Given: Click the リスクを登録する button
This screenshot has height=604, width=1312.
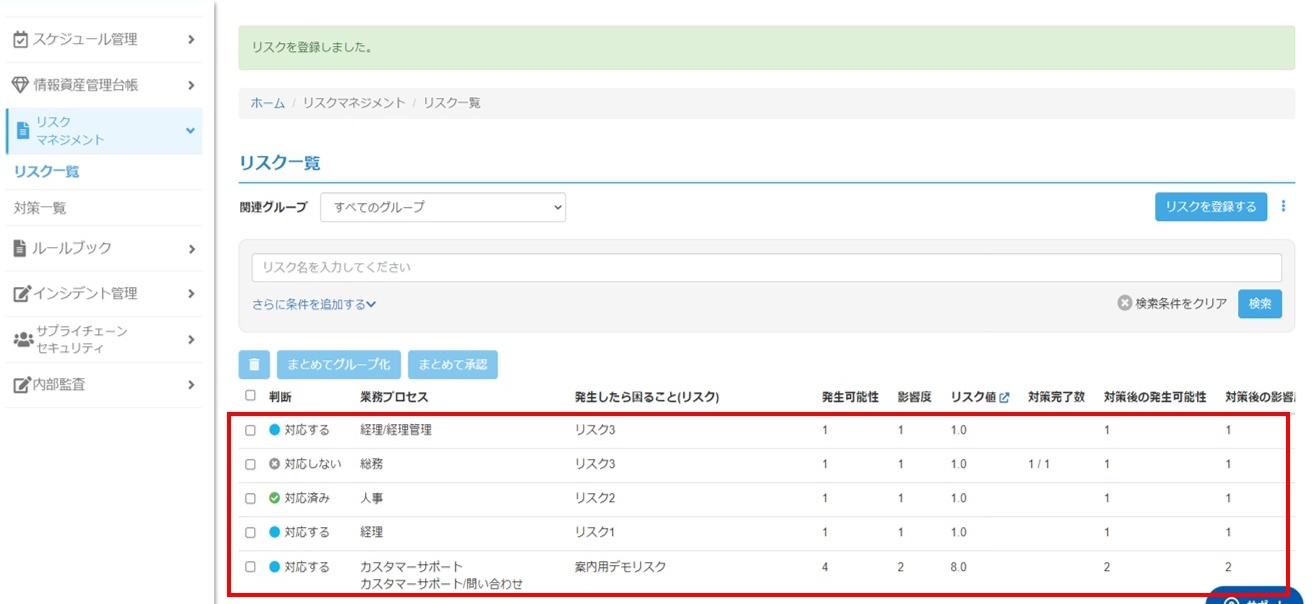Looking at the screenshot, I should tap(1211, 207).
